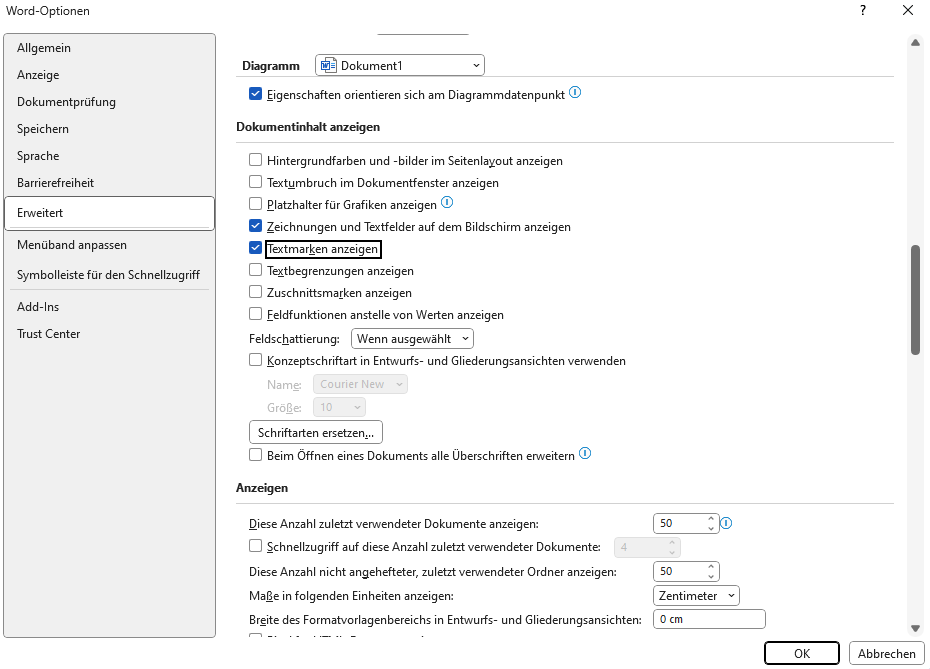Open the Diagramm Dokument1 dropdown
930x669 pixels.
click(x=400, y=65)
